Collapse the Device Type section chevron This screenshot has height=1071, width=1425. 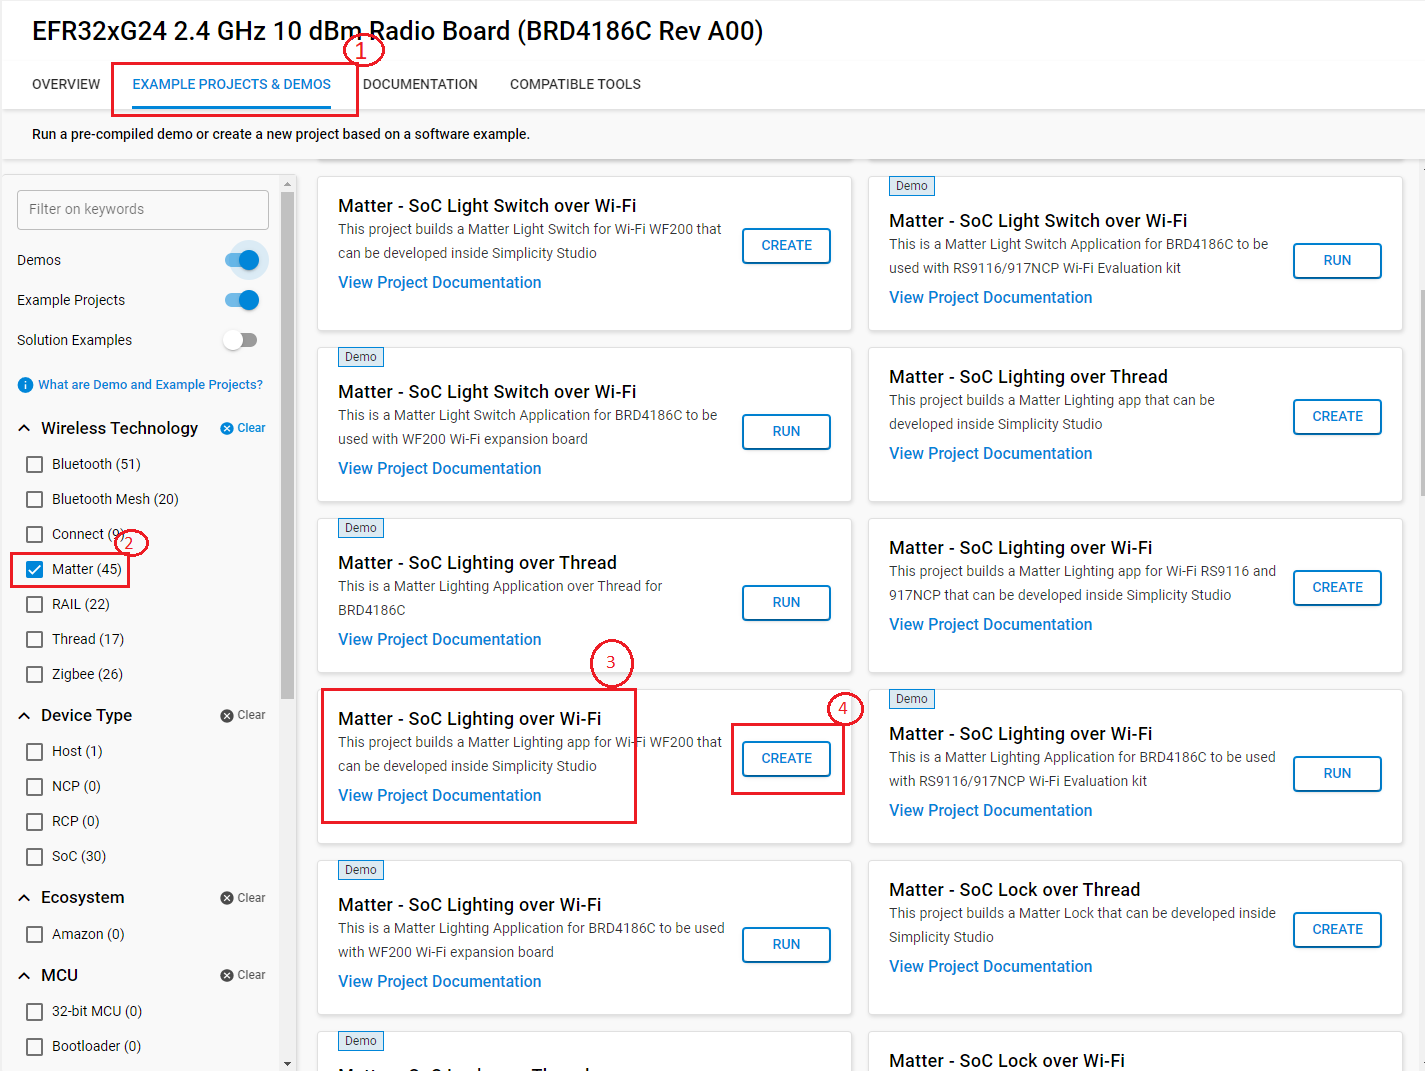[24, 715]
